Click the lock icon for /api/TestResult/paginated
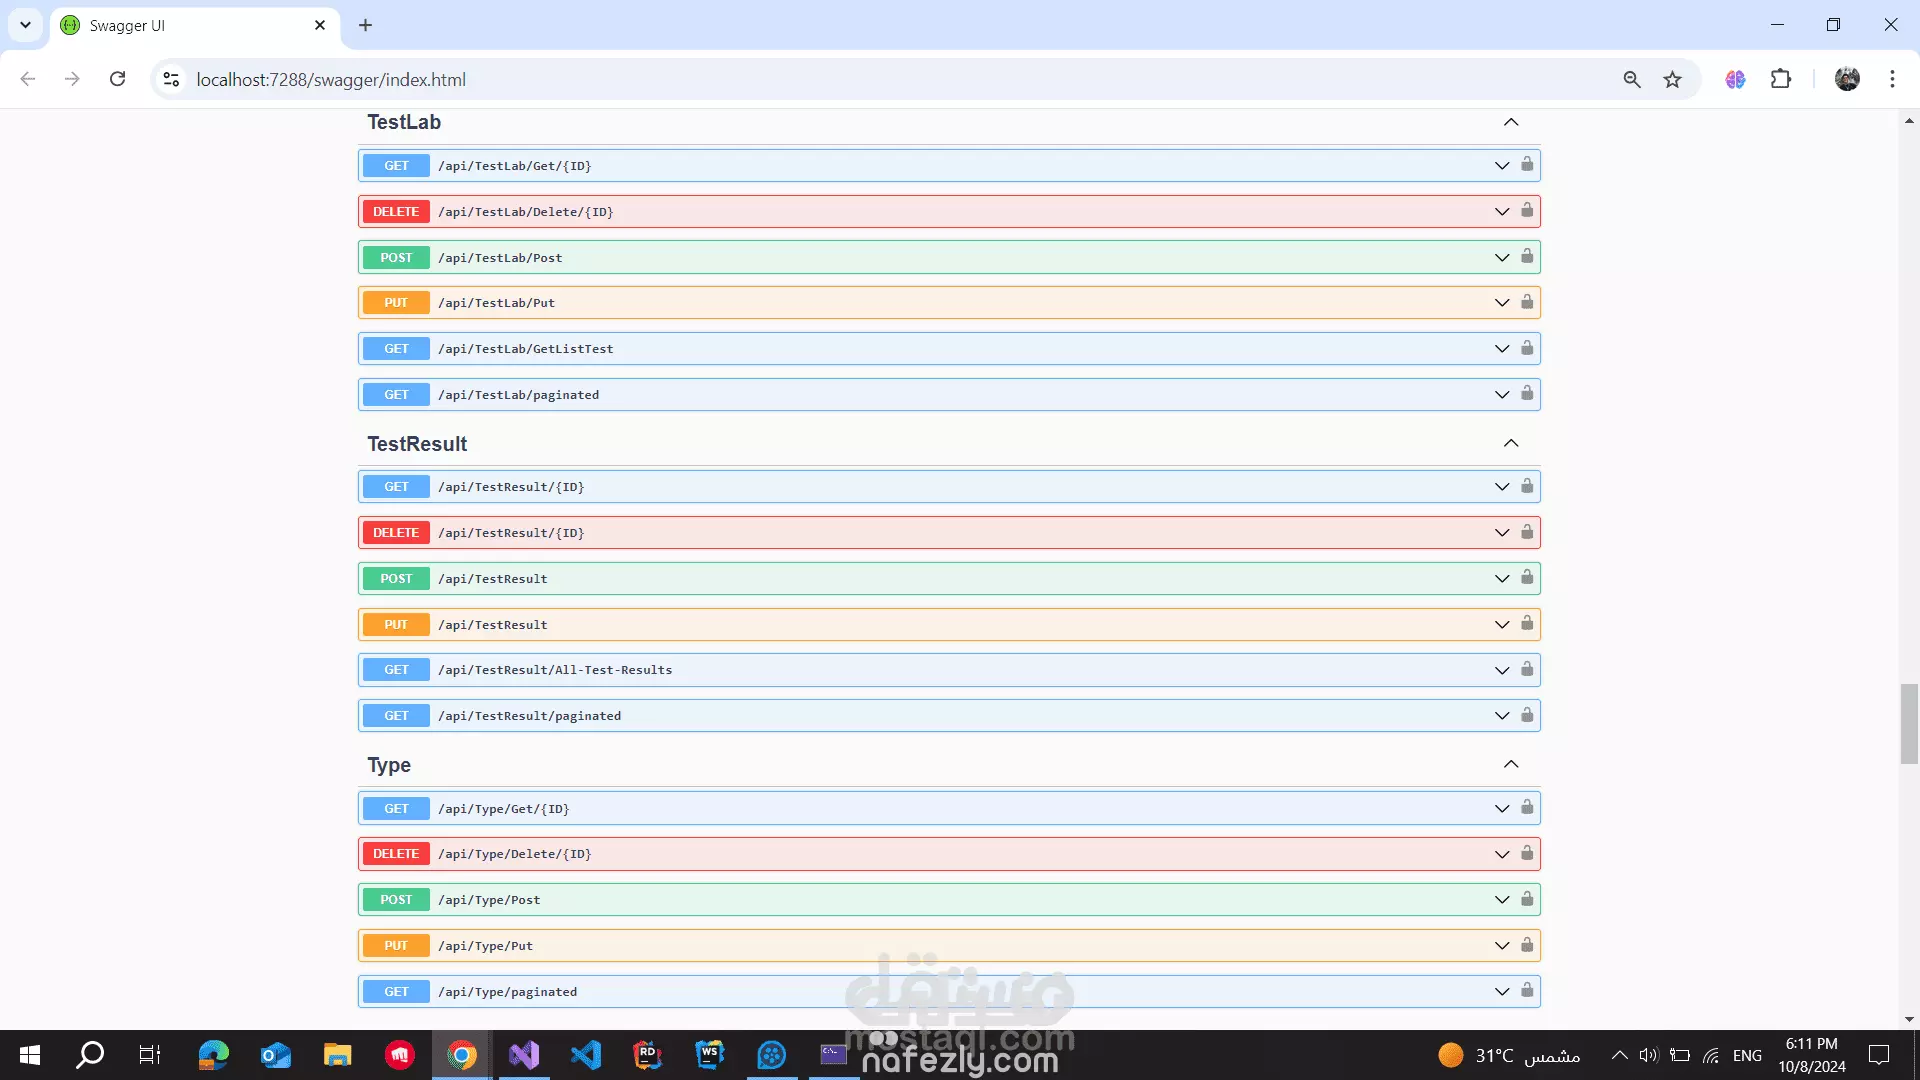 [x=1527, y=714]
